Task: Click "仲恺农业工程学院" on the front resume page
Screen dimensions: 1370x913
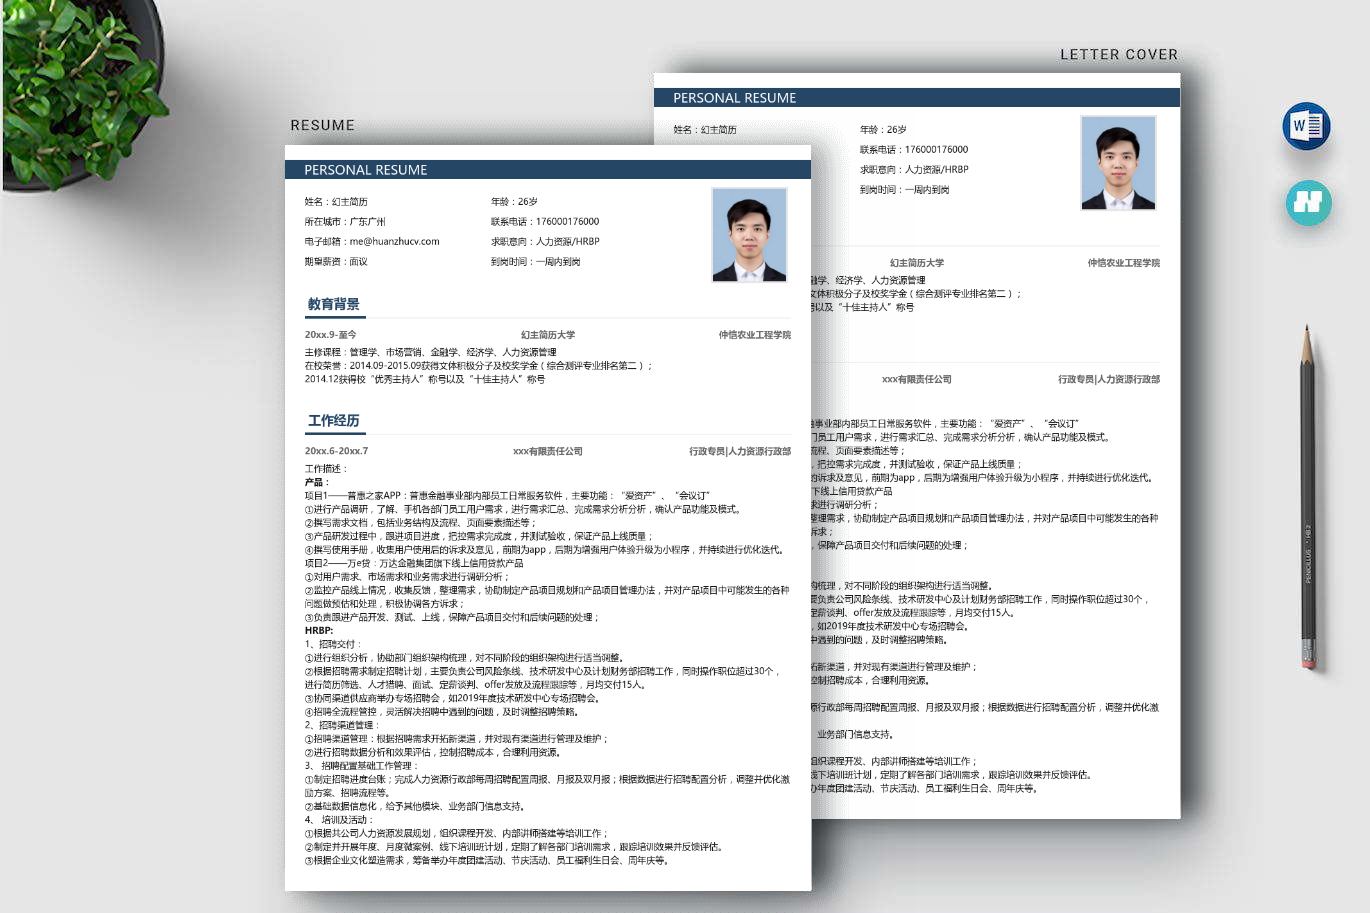Action: point(755,335)
